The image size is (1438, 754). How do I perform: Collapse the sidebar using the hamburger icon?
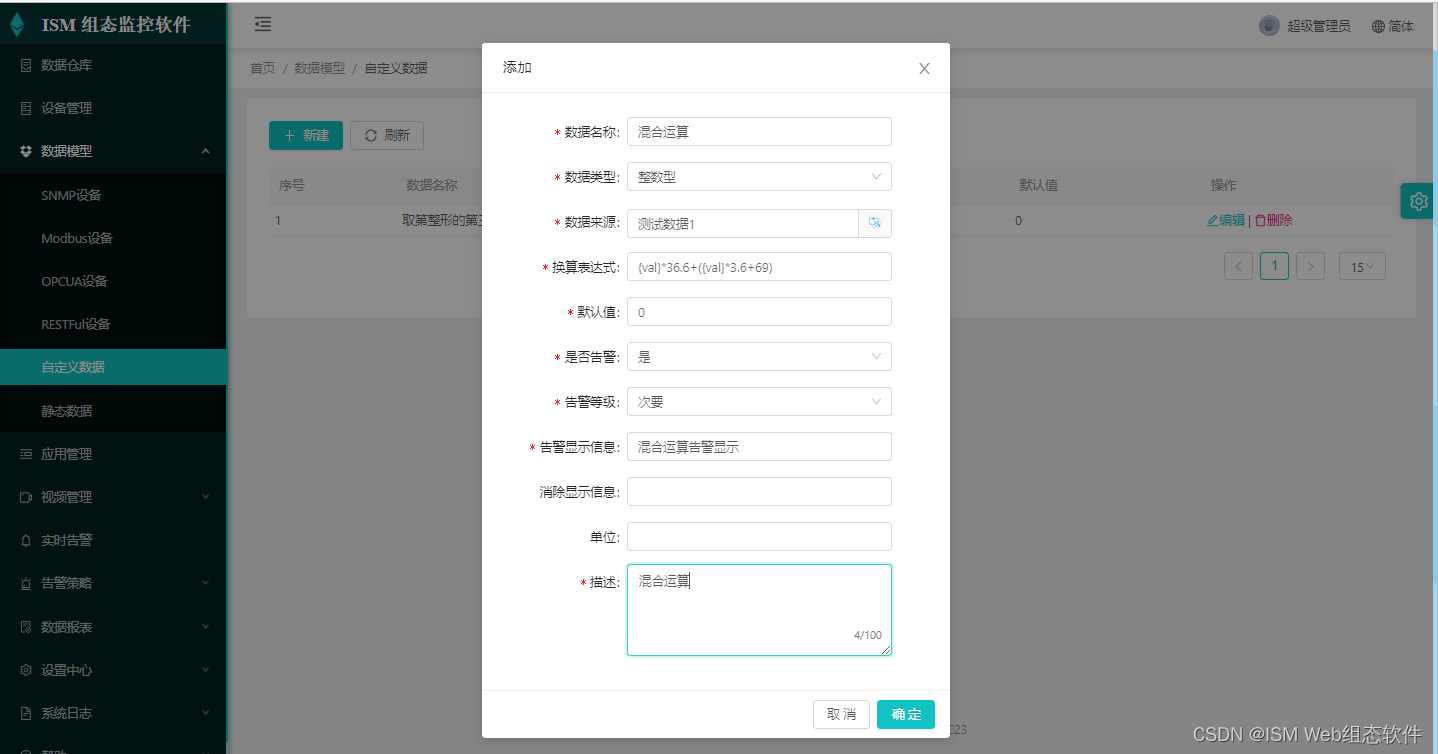262,23
